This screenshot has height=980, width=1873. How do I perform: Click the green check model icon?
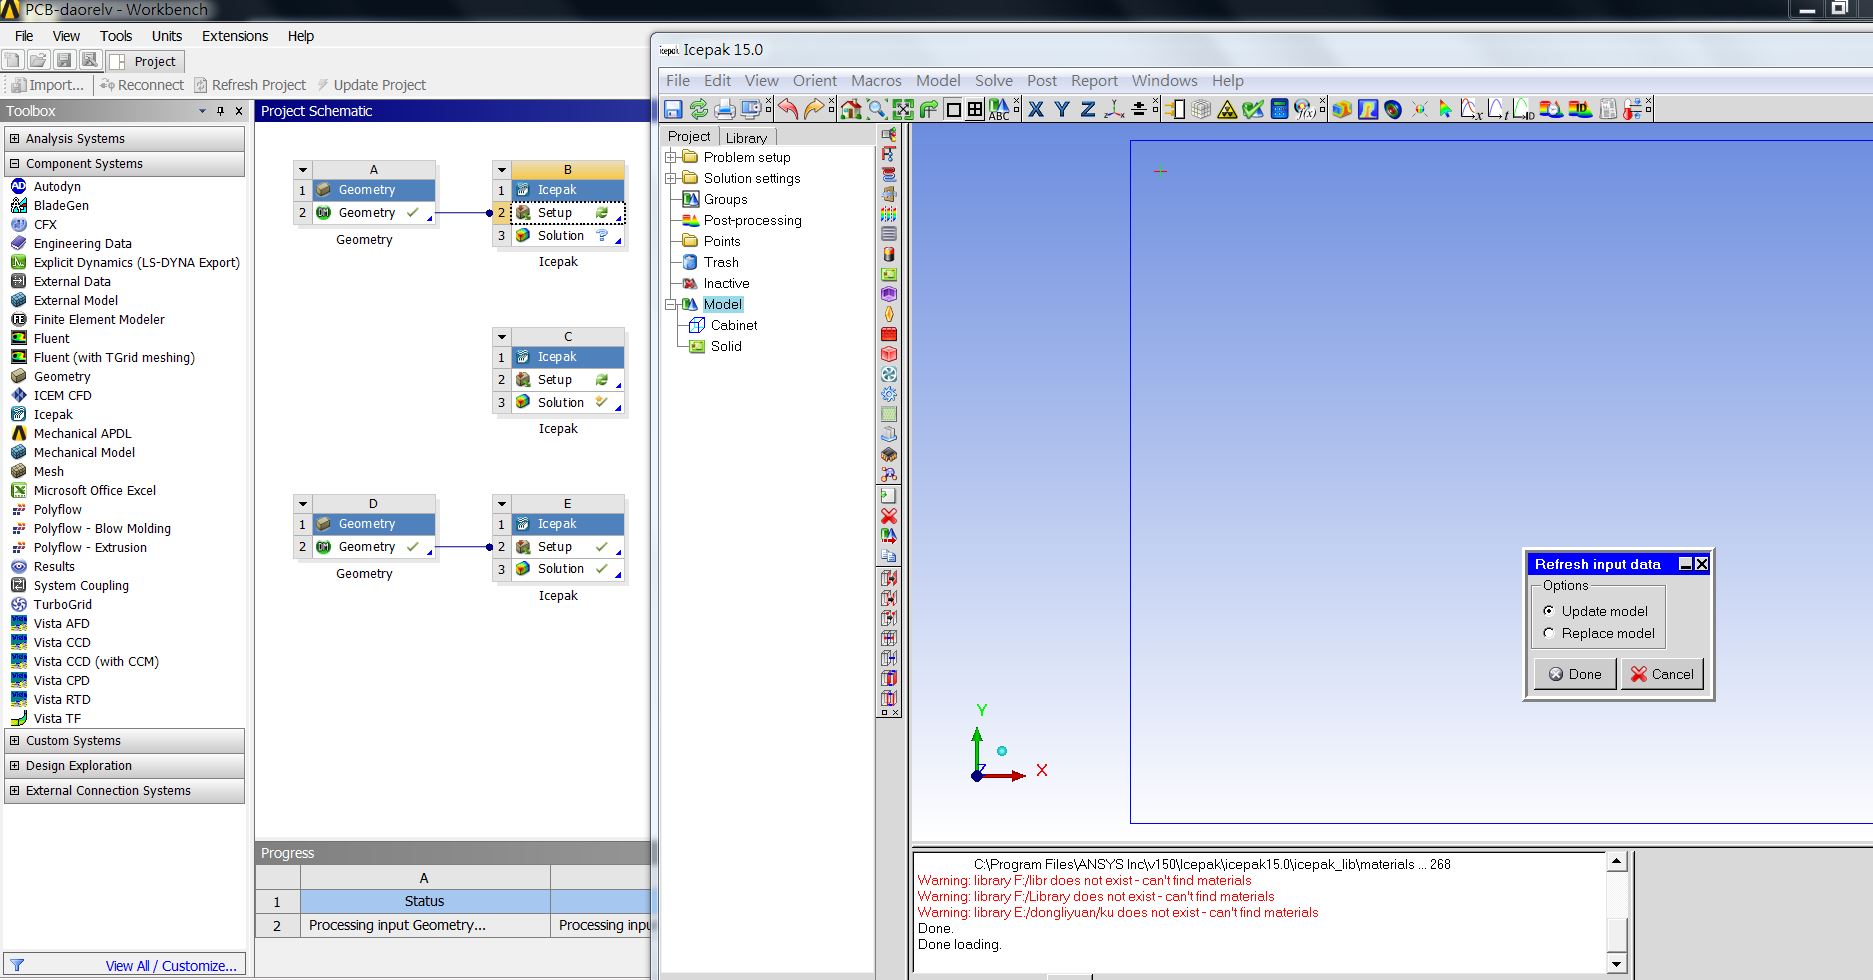(1253, 109)
